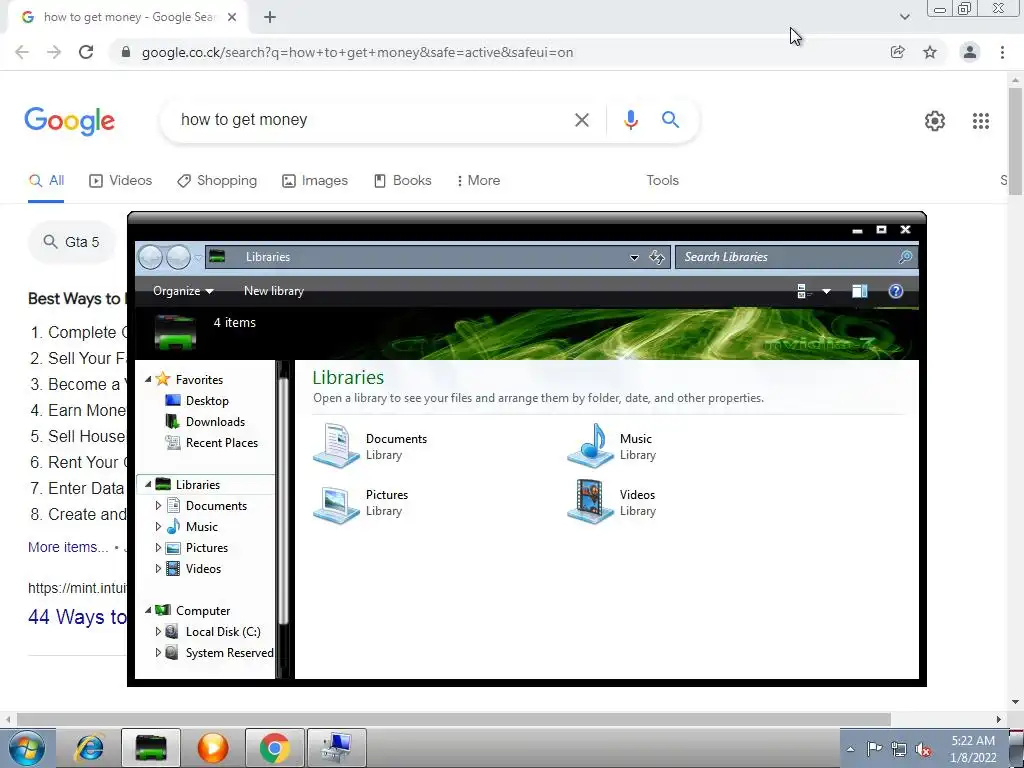
Task: Select Downloads in Favorites
Action: pyautogui.click(x=215, y=422)
